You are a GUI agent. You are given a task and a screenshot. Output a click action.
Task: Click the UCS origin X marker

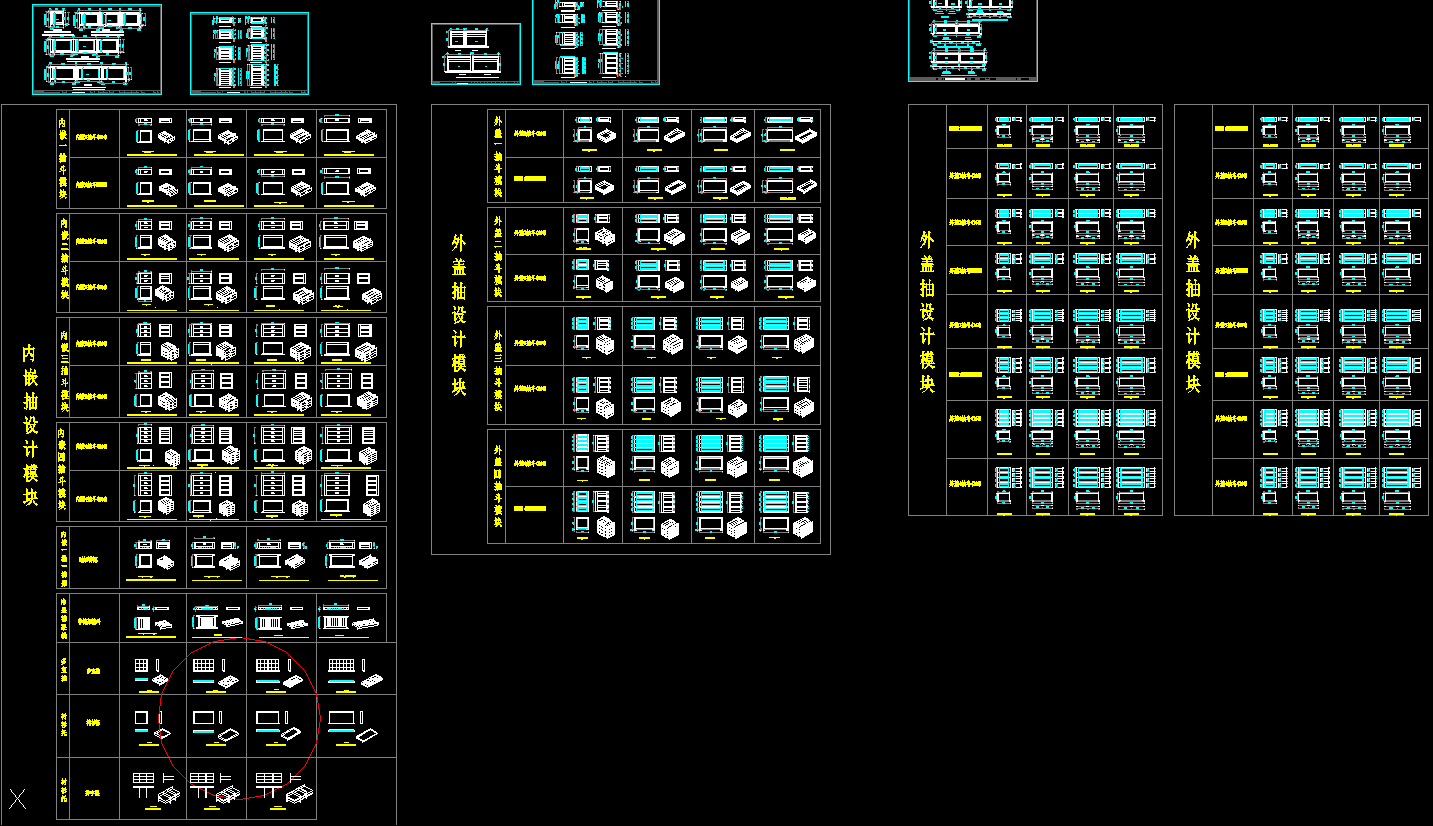18,798
